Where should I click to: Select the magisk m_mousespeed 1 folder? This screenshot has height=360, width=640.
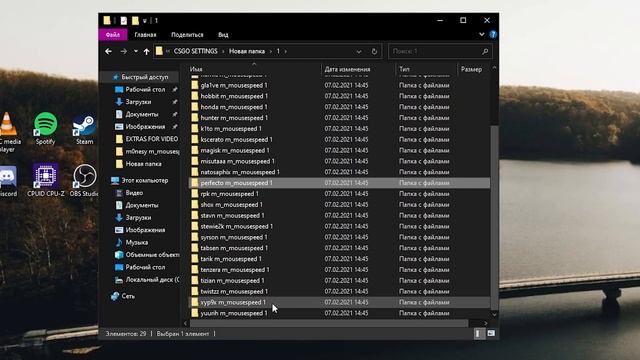pyautogui.click(x=235, y=150)
